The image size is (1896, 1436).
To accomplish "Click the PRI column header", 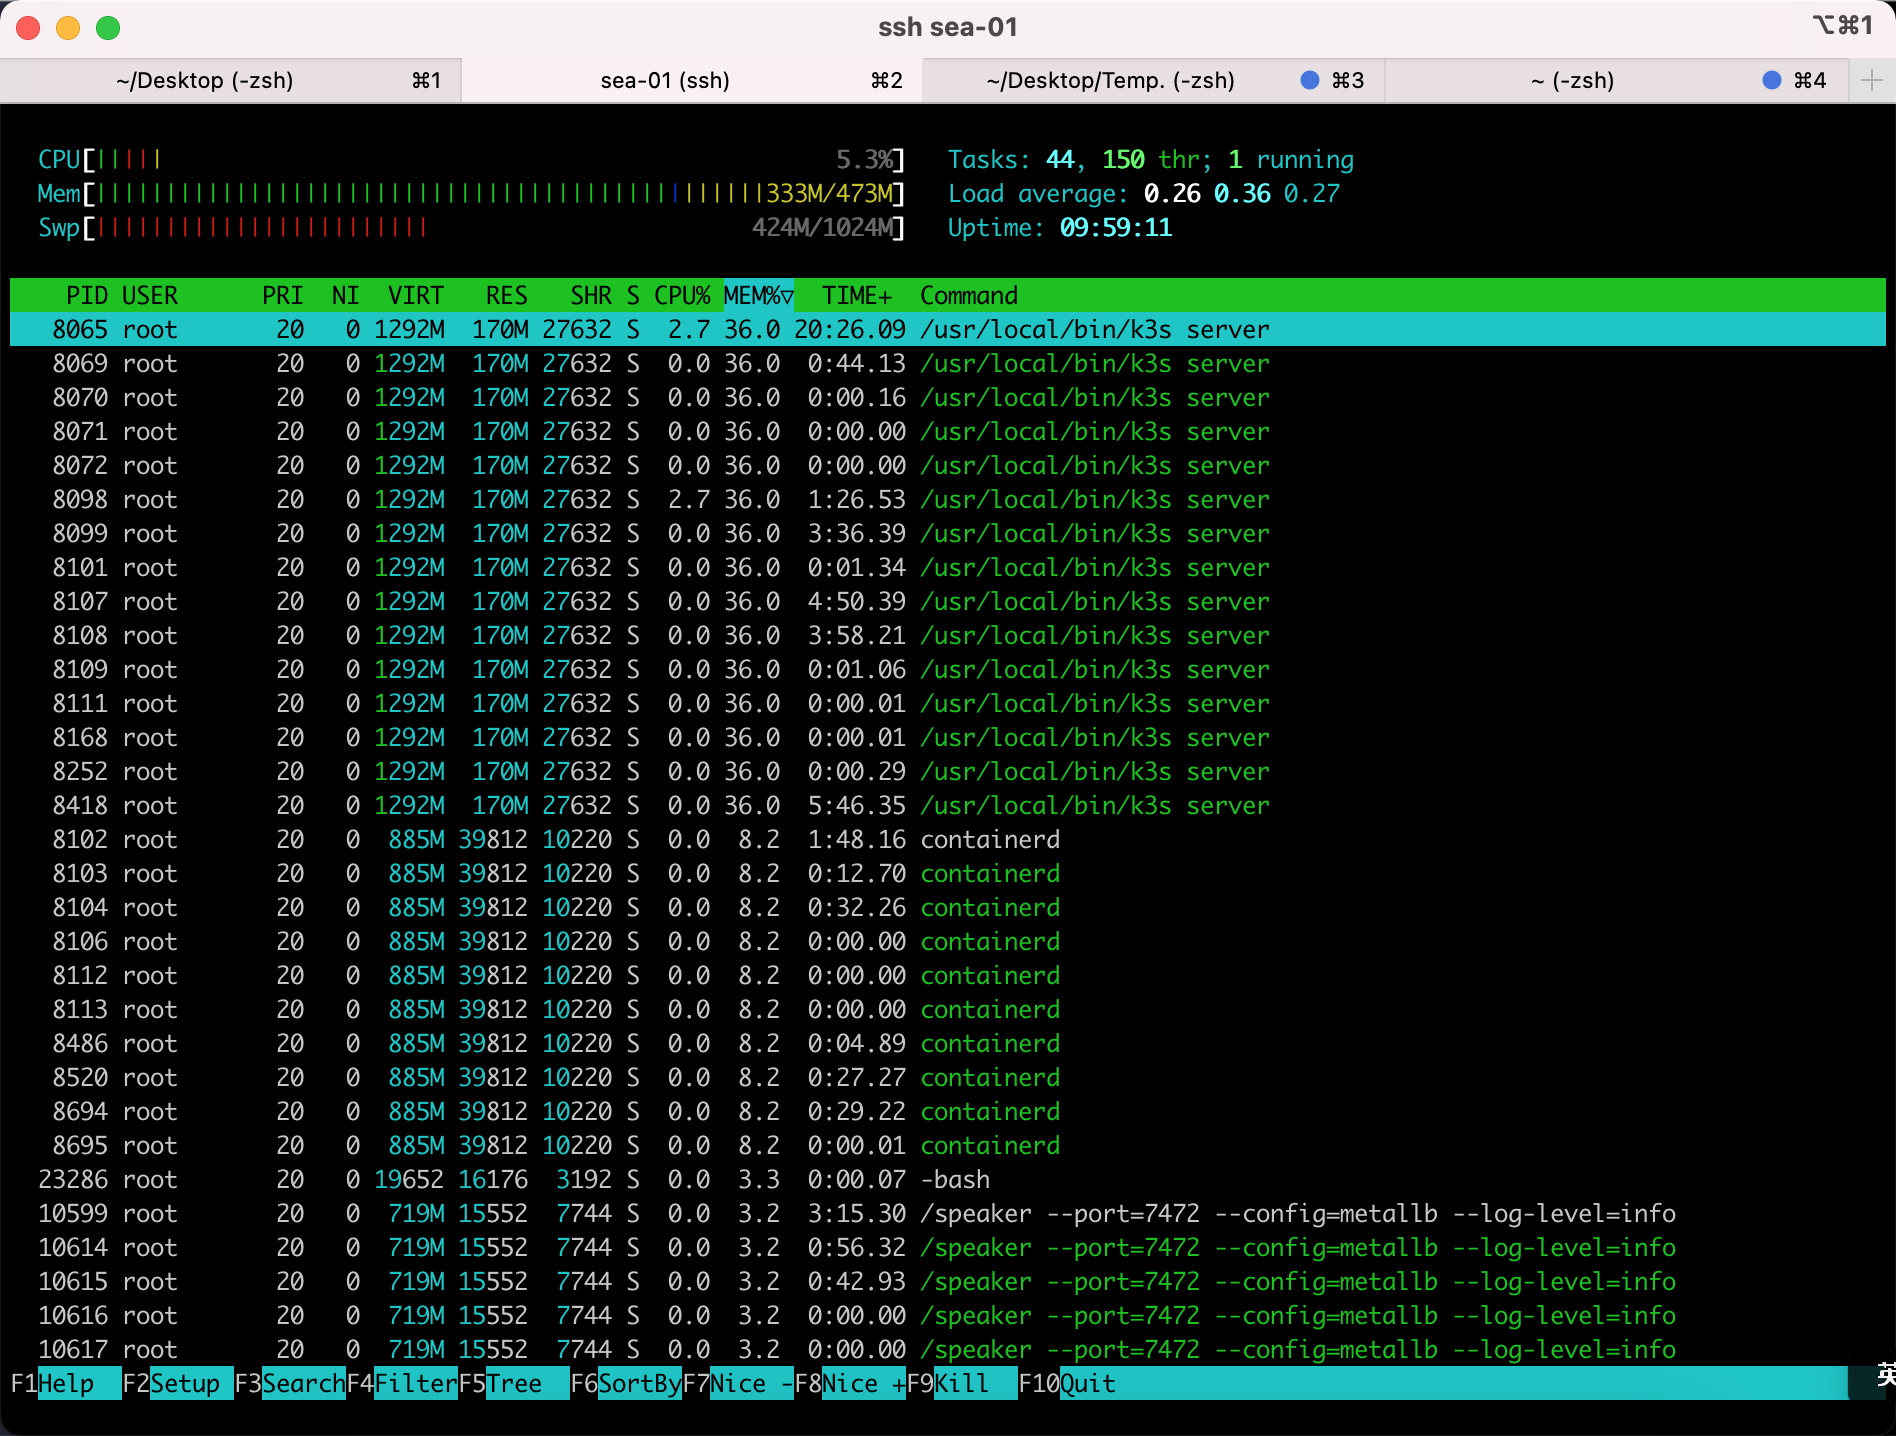I will pos(282,295).
